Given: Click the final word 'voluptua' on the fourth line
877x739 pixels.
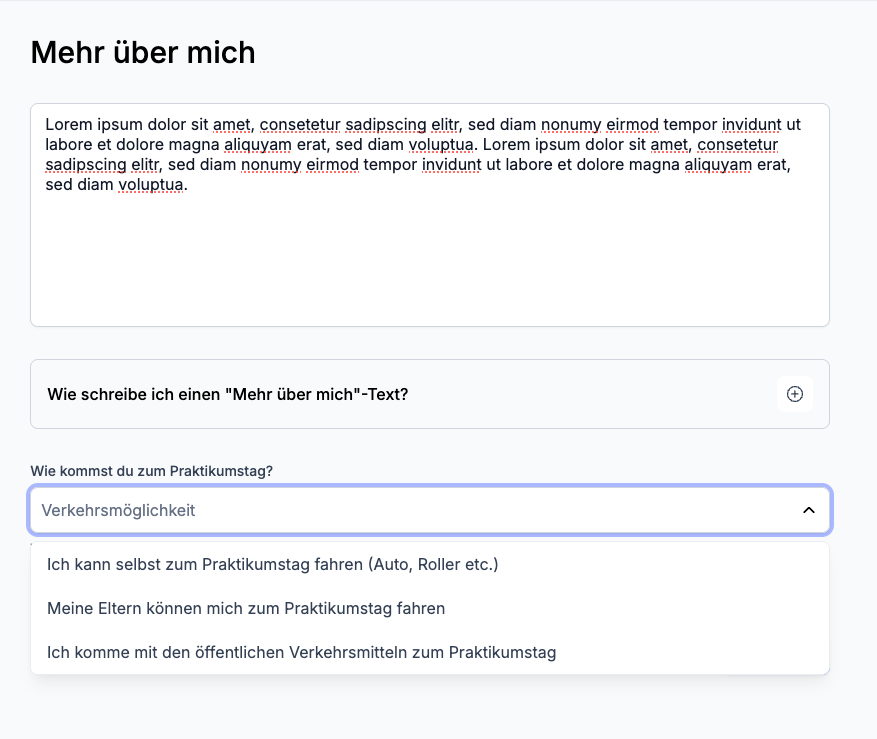Looking at the screenshot, I should coord(151,185).
